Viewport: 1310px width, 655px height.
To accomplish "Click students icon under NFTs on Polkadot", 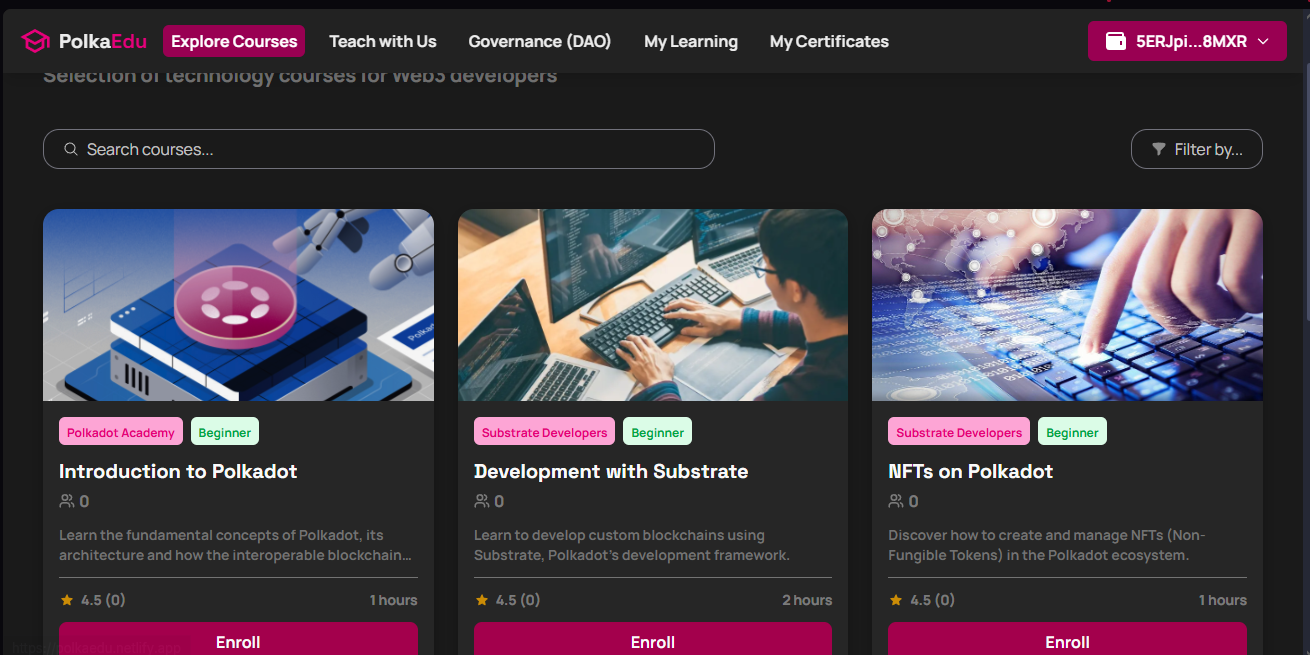I will click(896, 501).
